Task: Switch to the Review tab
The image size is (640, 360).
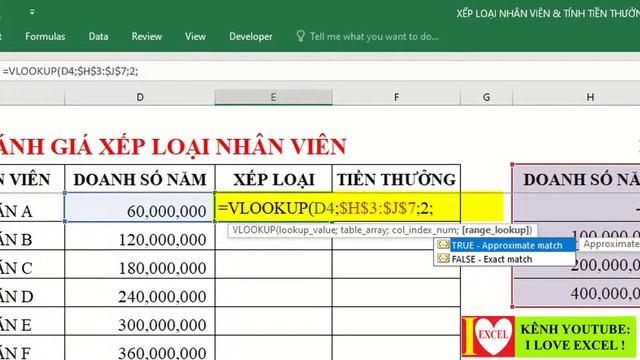Action: point(147,37)
